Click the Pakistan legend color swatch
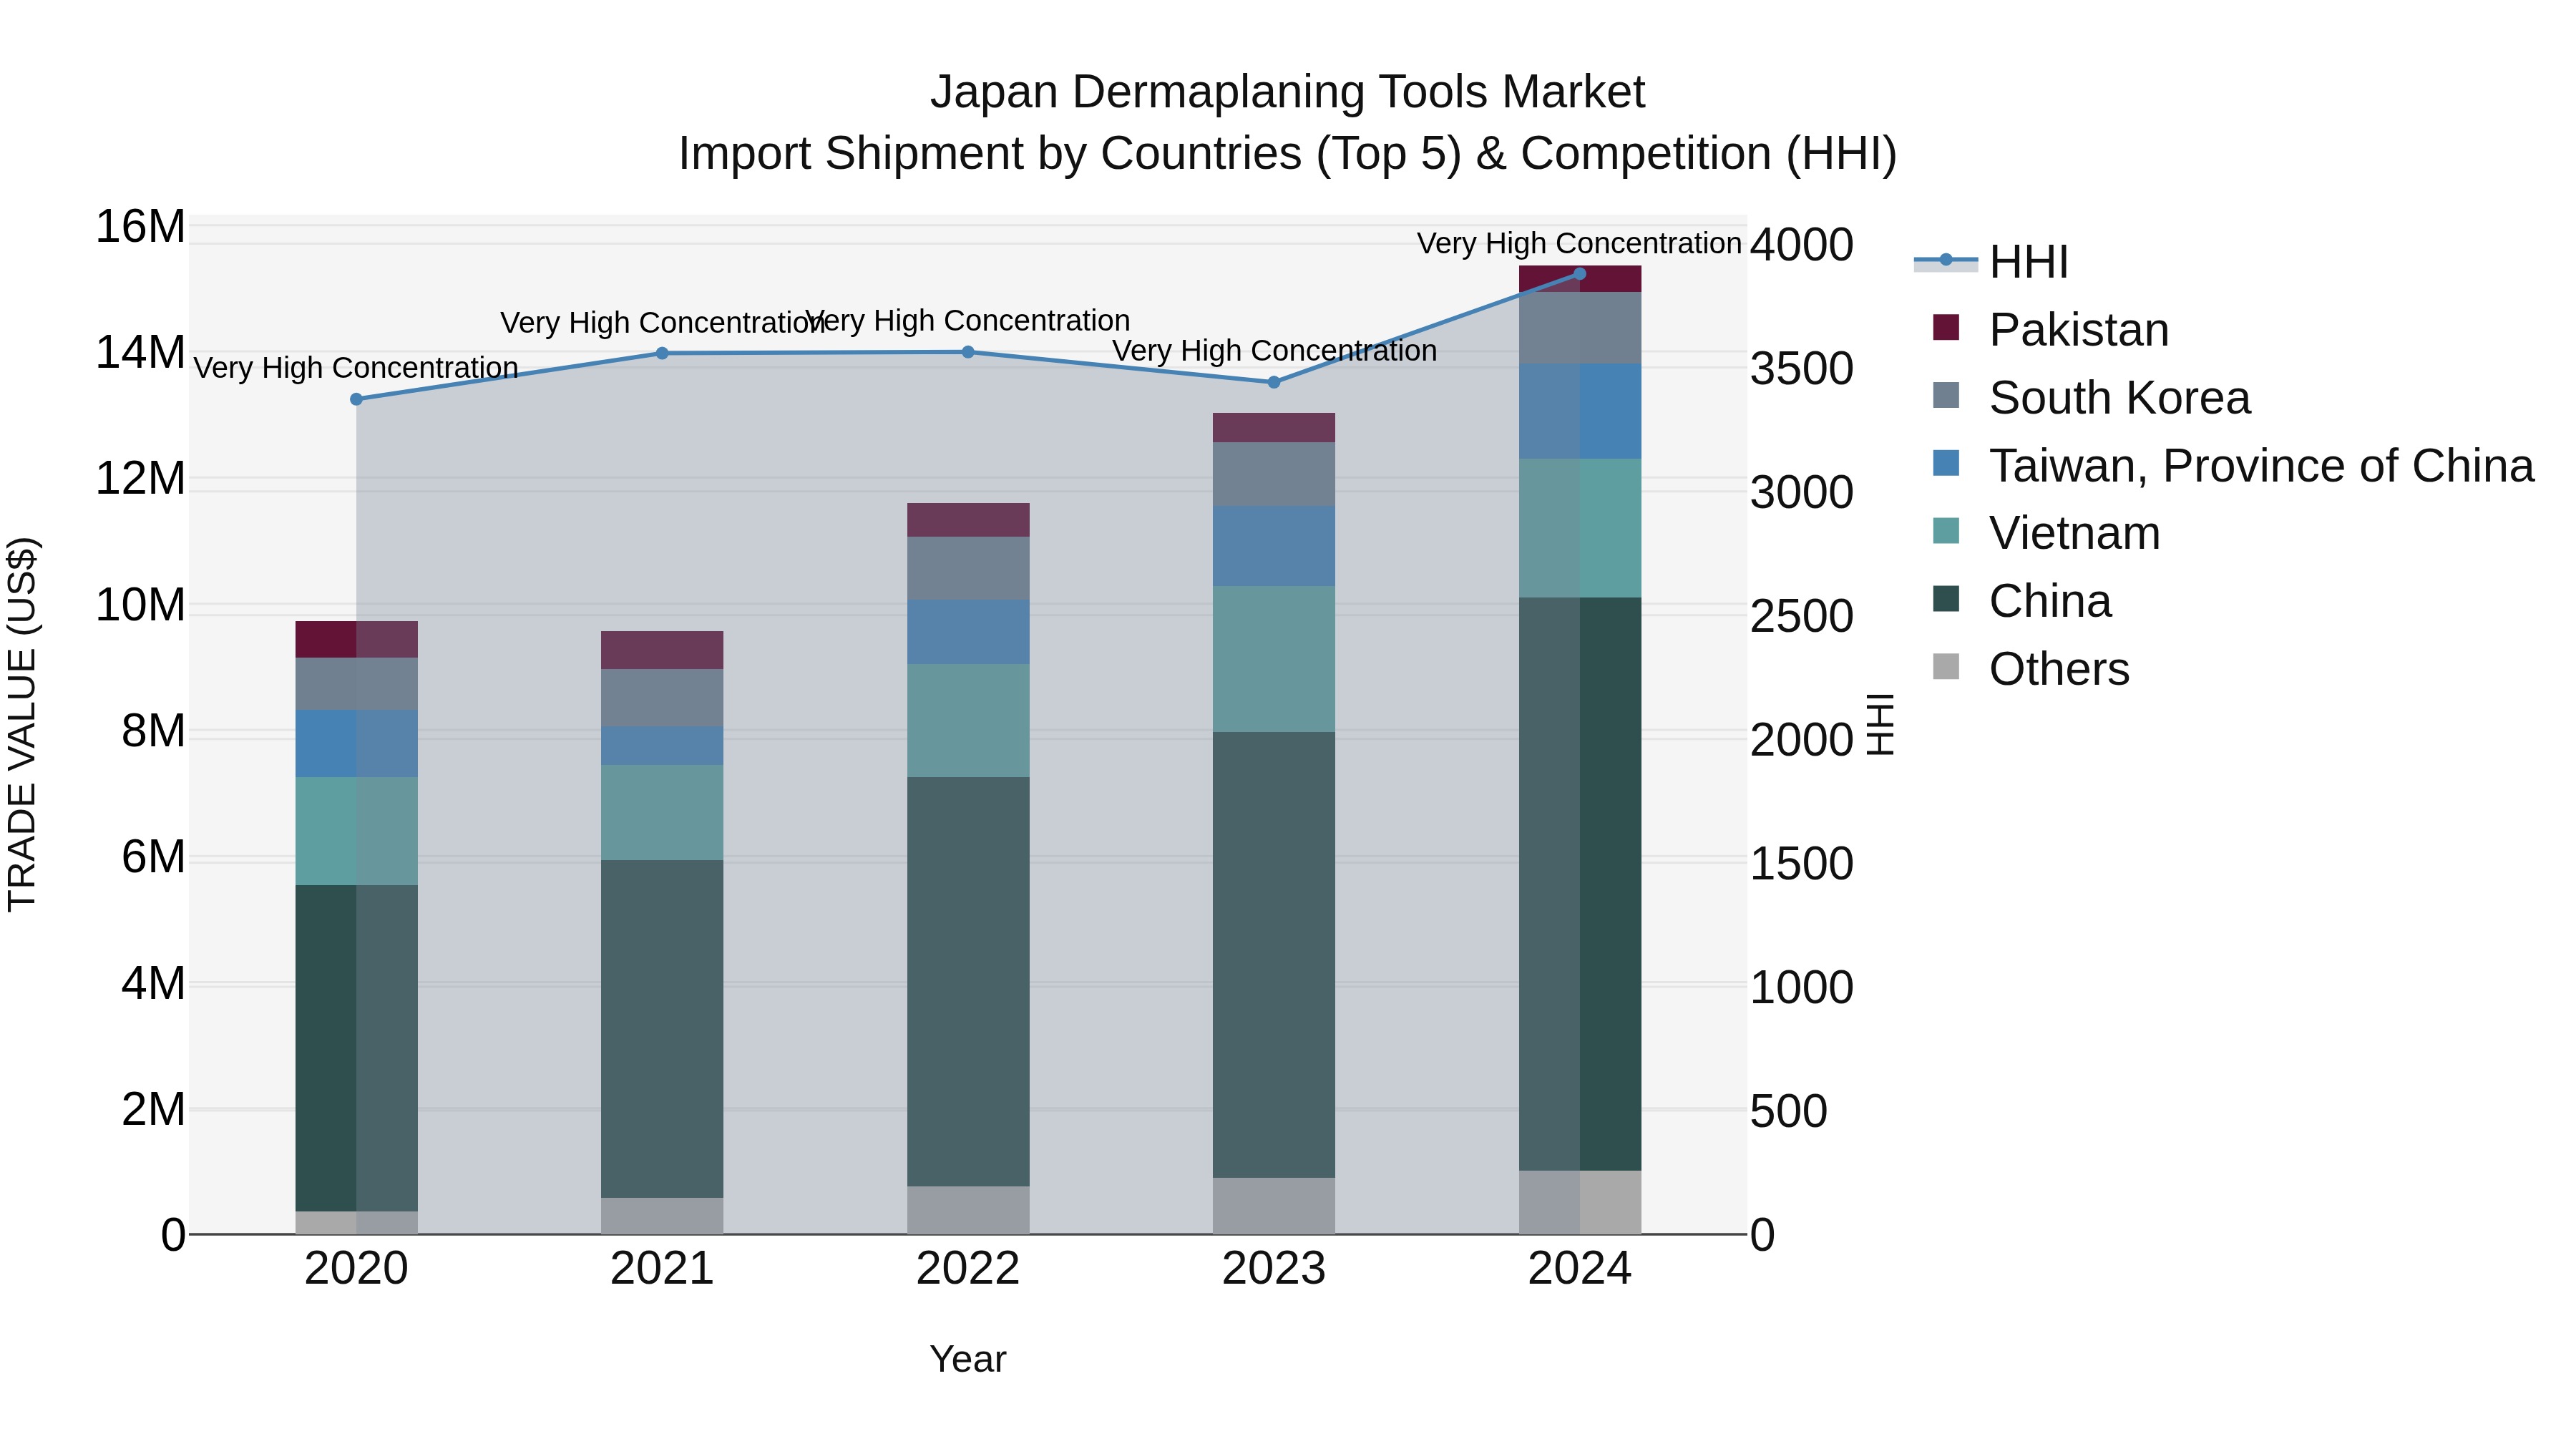The height and width of the screenshot is (1449, 2576). [x=1946, y=327]
